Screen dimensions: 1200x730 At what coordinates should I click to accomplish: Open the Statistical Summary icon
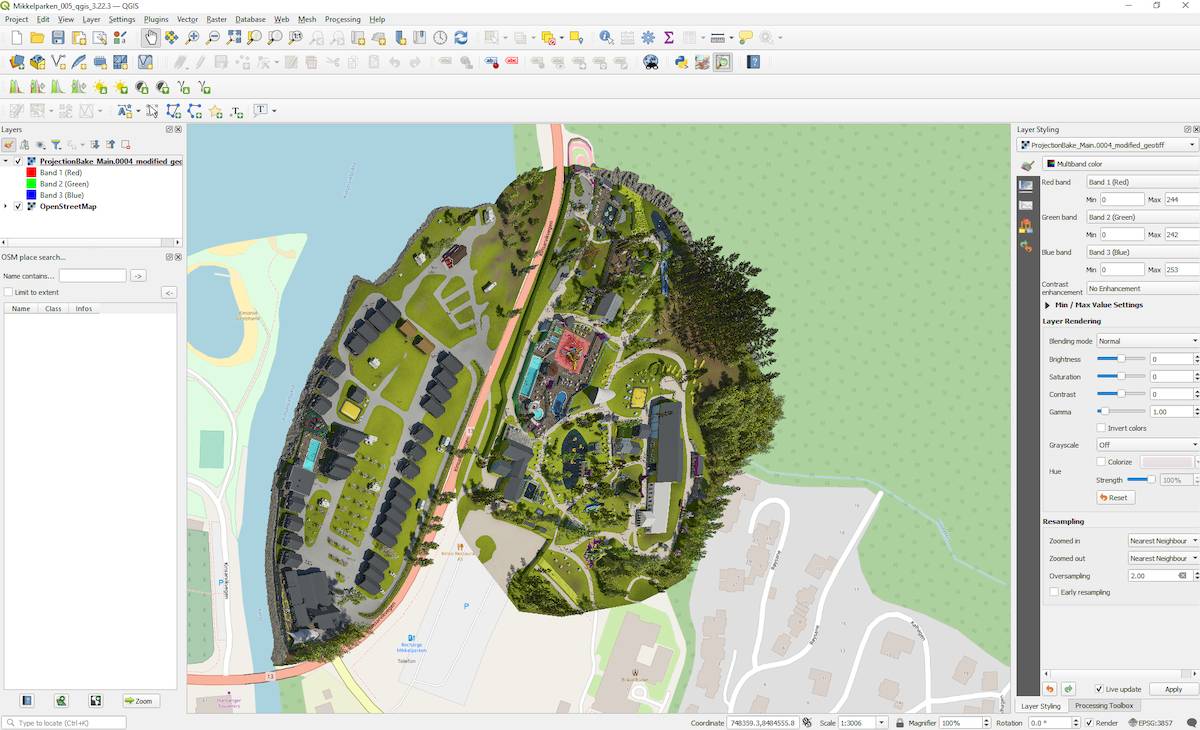click(668, 38)
